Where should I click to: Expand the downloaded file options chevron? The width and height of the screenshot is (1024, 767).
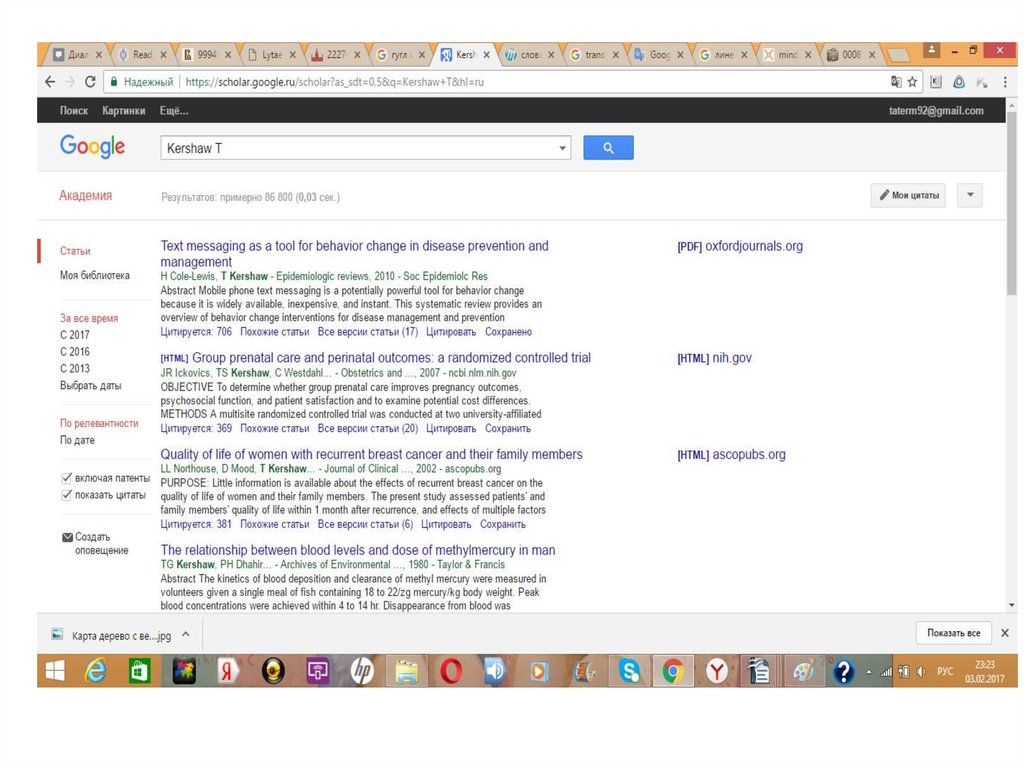[x=189, y=634]
